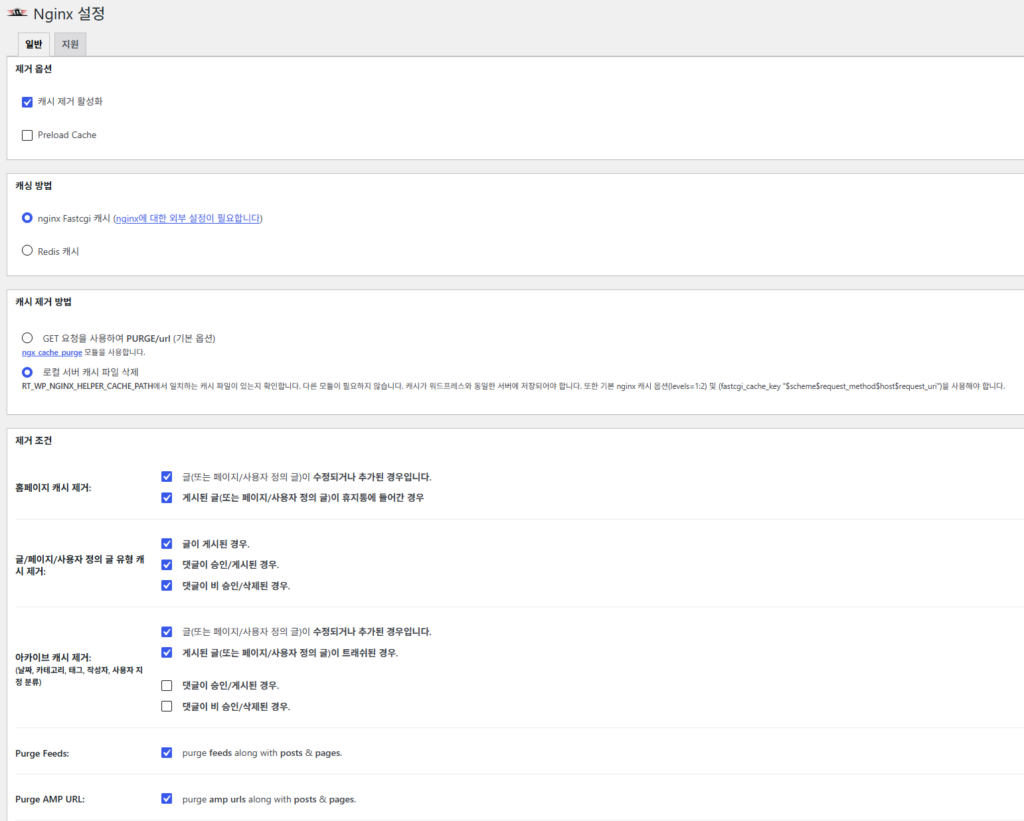Toggle 홈페이지 캐시 제거 수정되거나 추가된 경우 checkbox

coord(167,477)
